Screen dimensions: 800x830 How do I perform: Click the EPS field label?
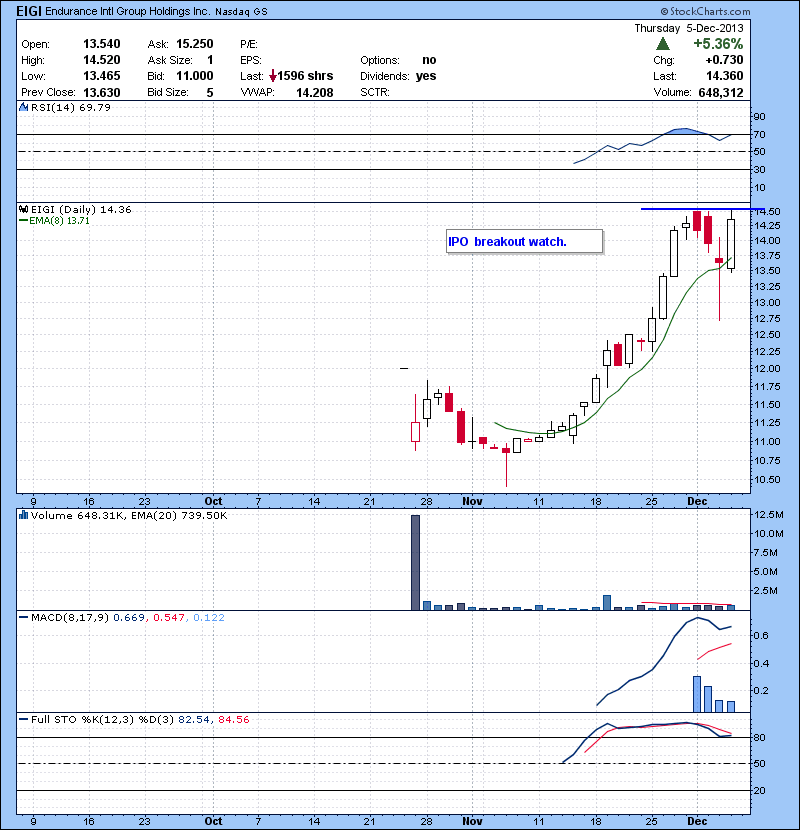(x=251, y=60)
